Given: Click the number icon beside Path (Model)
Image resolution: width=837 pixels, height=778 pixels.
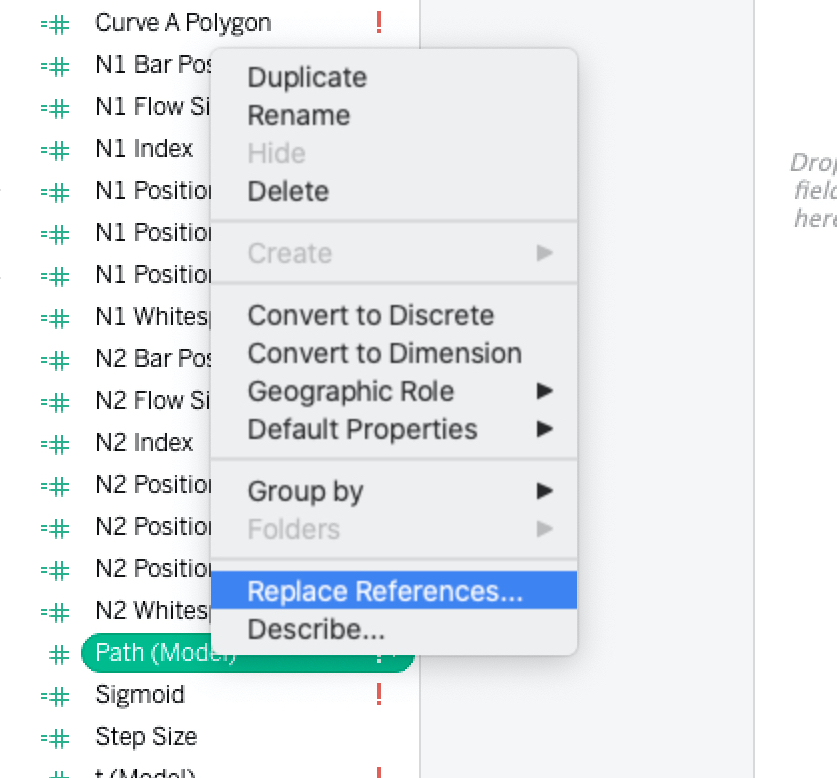Looking at the screenshot, I should point(59,655).
